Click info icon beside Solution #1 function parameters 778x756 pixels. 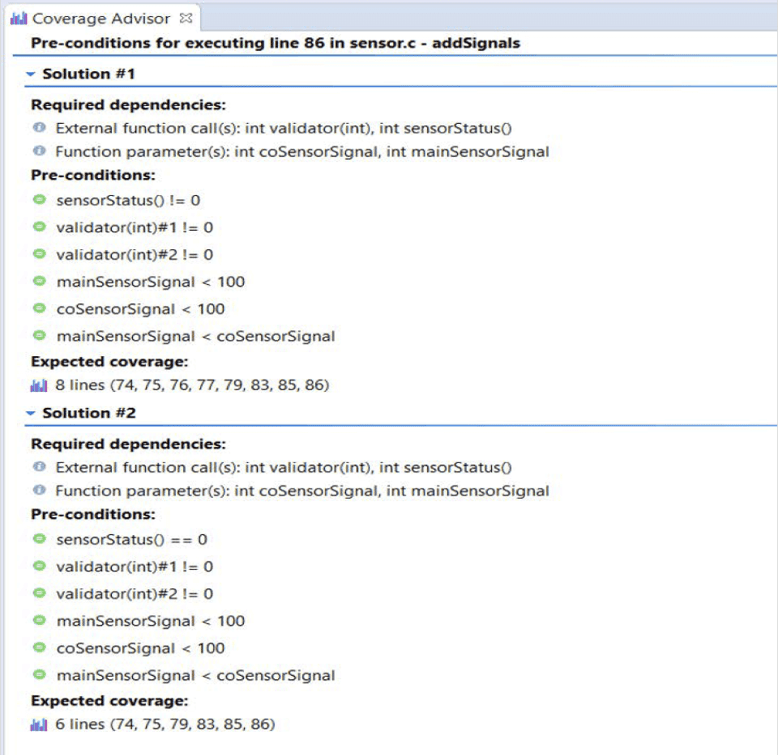(x=39, y=150)
